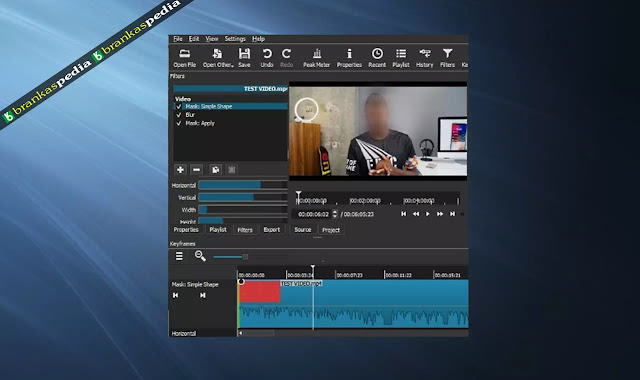The image size is (640, 380).
Task: Select the Filters tab
Action: coord(245,230)
